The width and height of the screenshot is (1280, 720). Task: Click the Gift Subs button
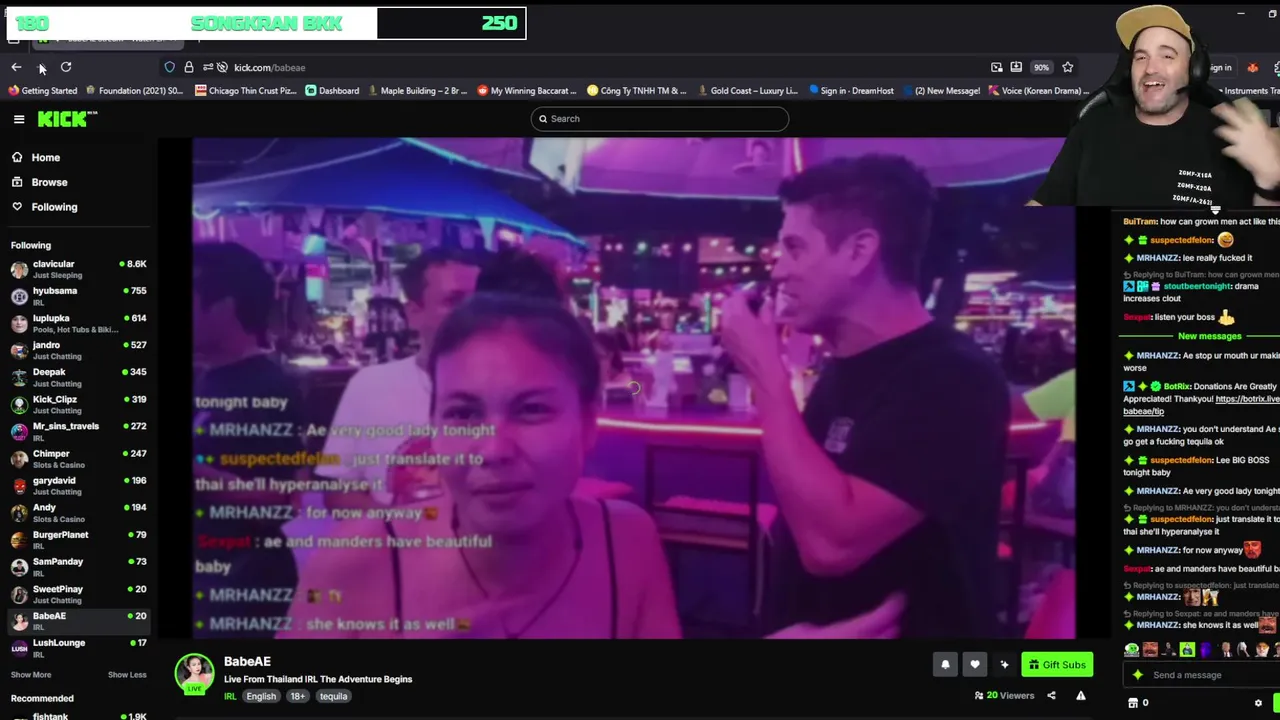click(1057, 664)
